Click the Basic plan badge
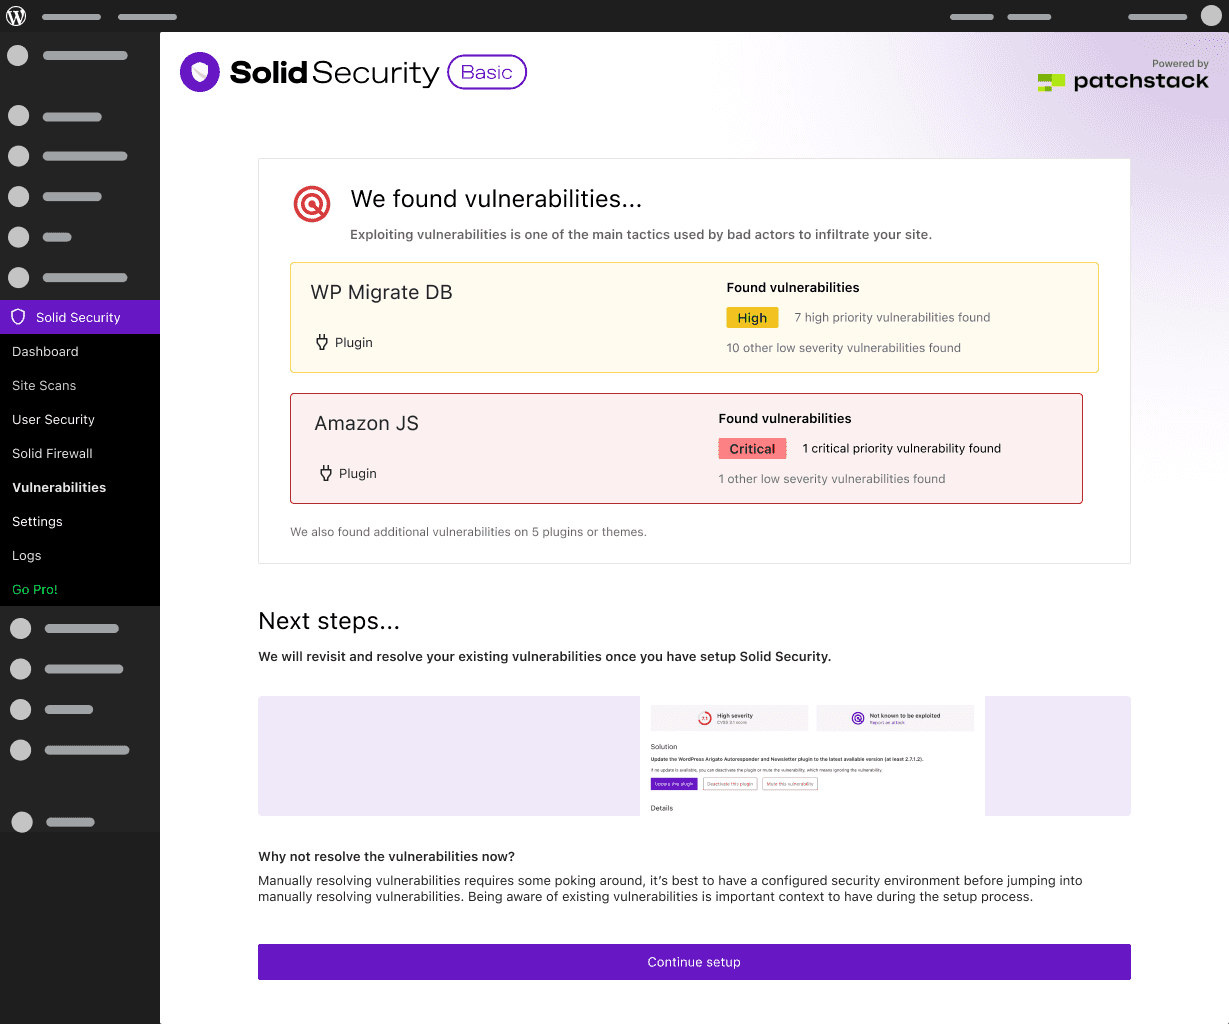Image resolution: width=1229 pixels, height=1024 pixels. click(487, 72)
